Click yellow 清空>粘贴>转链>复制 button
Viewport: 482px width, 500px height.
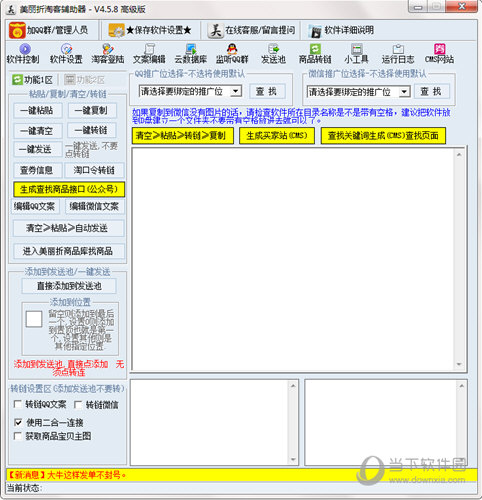[x=183, y=136]
